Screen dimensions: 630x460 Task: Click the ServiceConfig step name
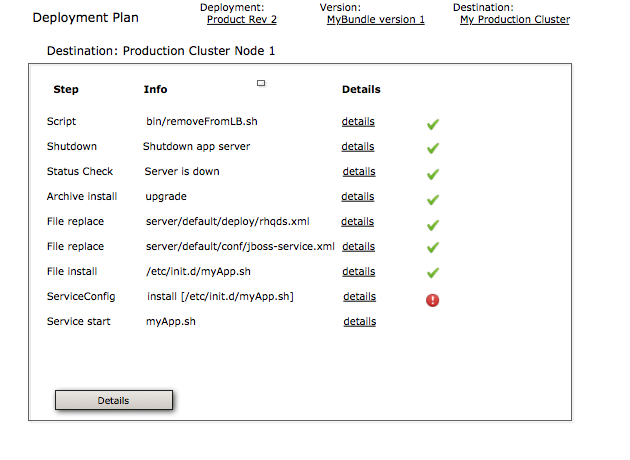pos(81,297)
